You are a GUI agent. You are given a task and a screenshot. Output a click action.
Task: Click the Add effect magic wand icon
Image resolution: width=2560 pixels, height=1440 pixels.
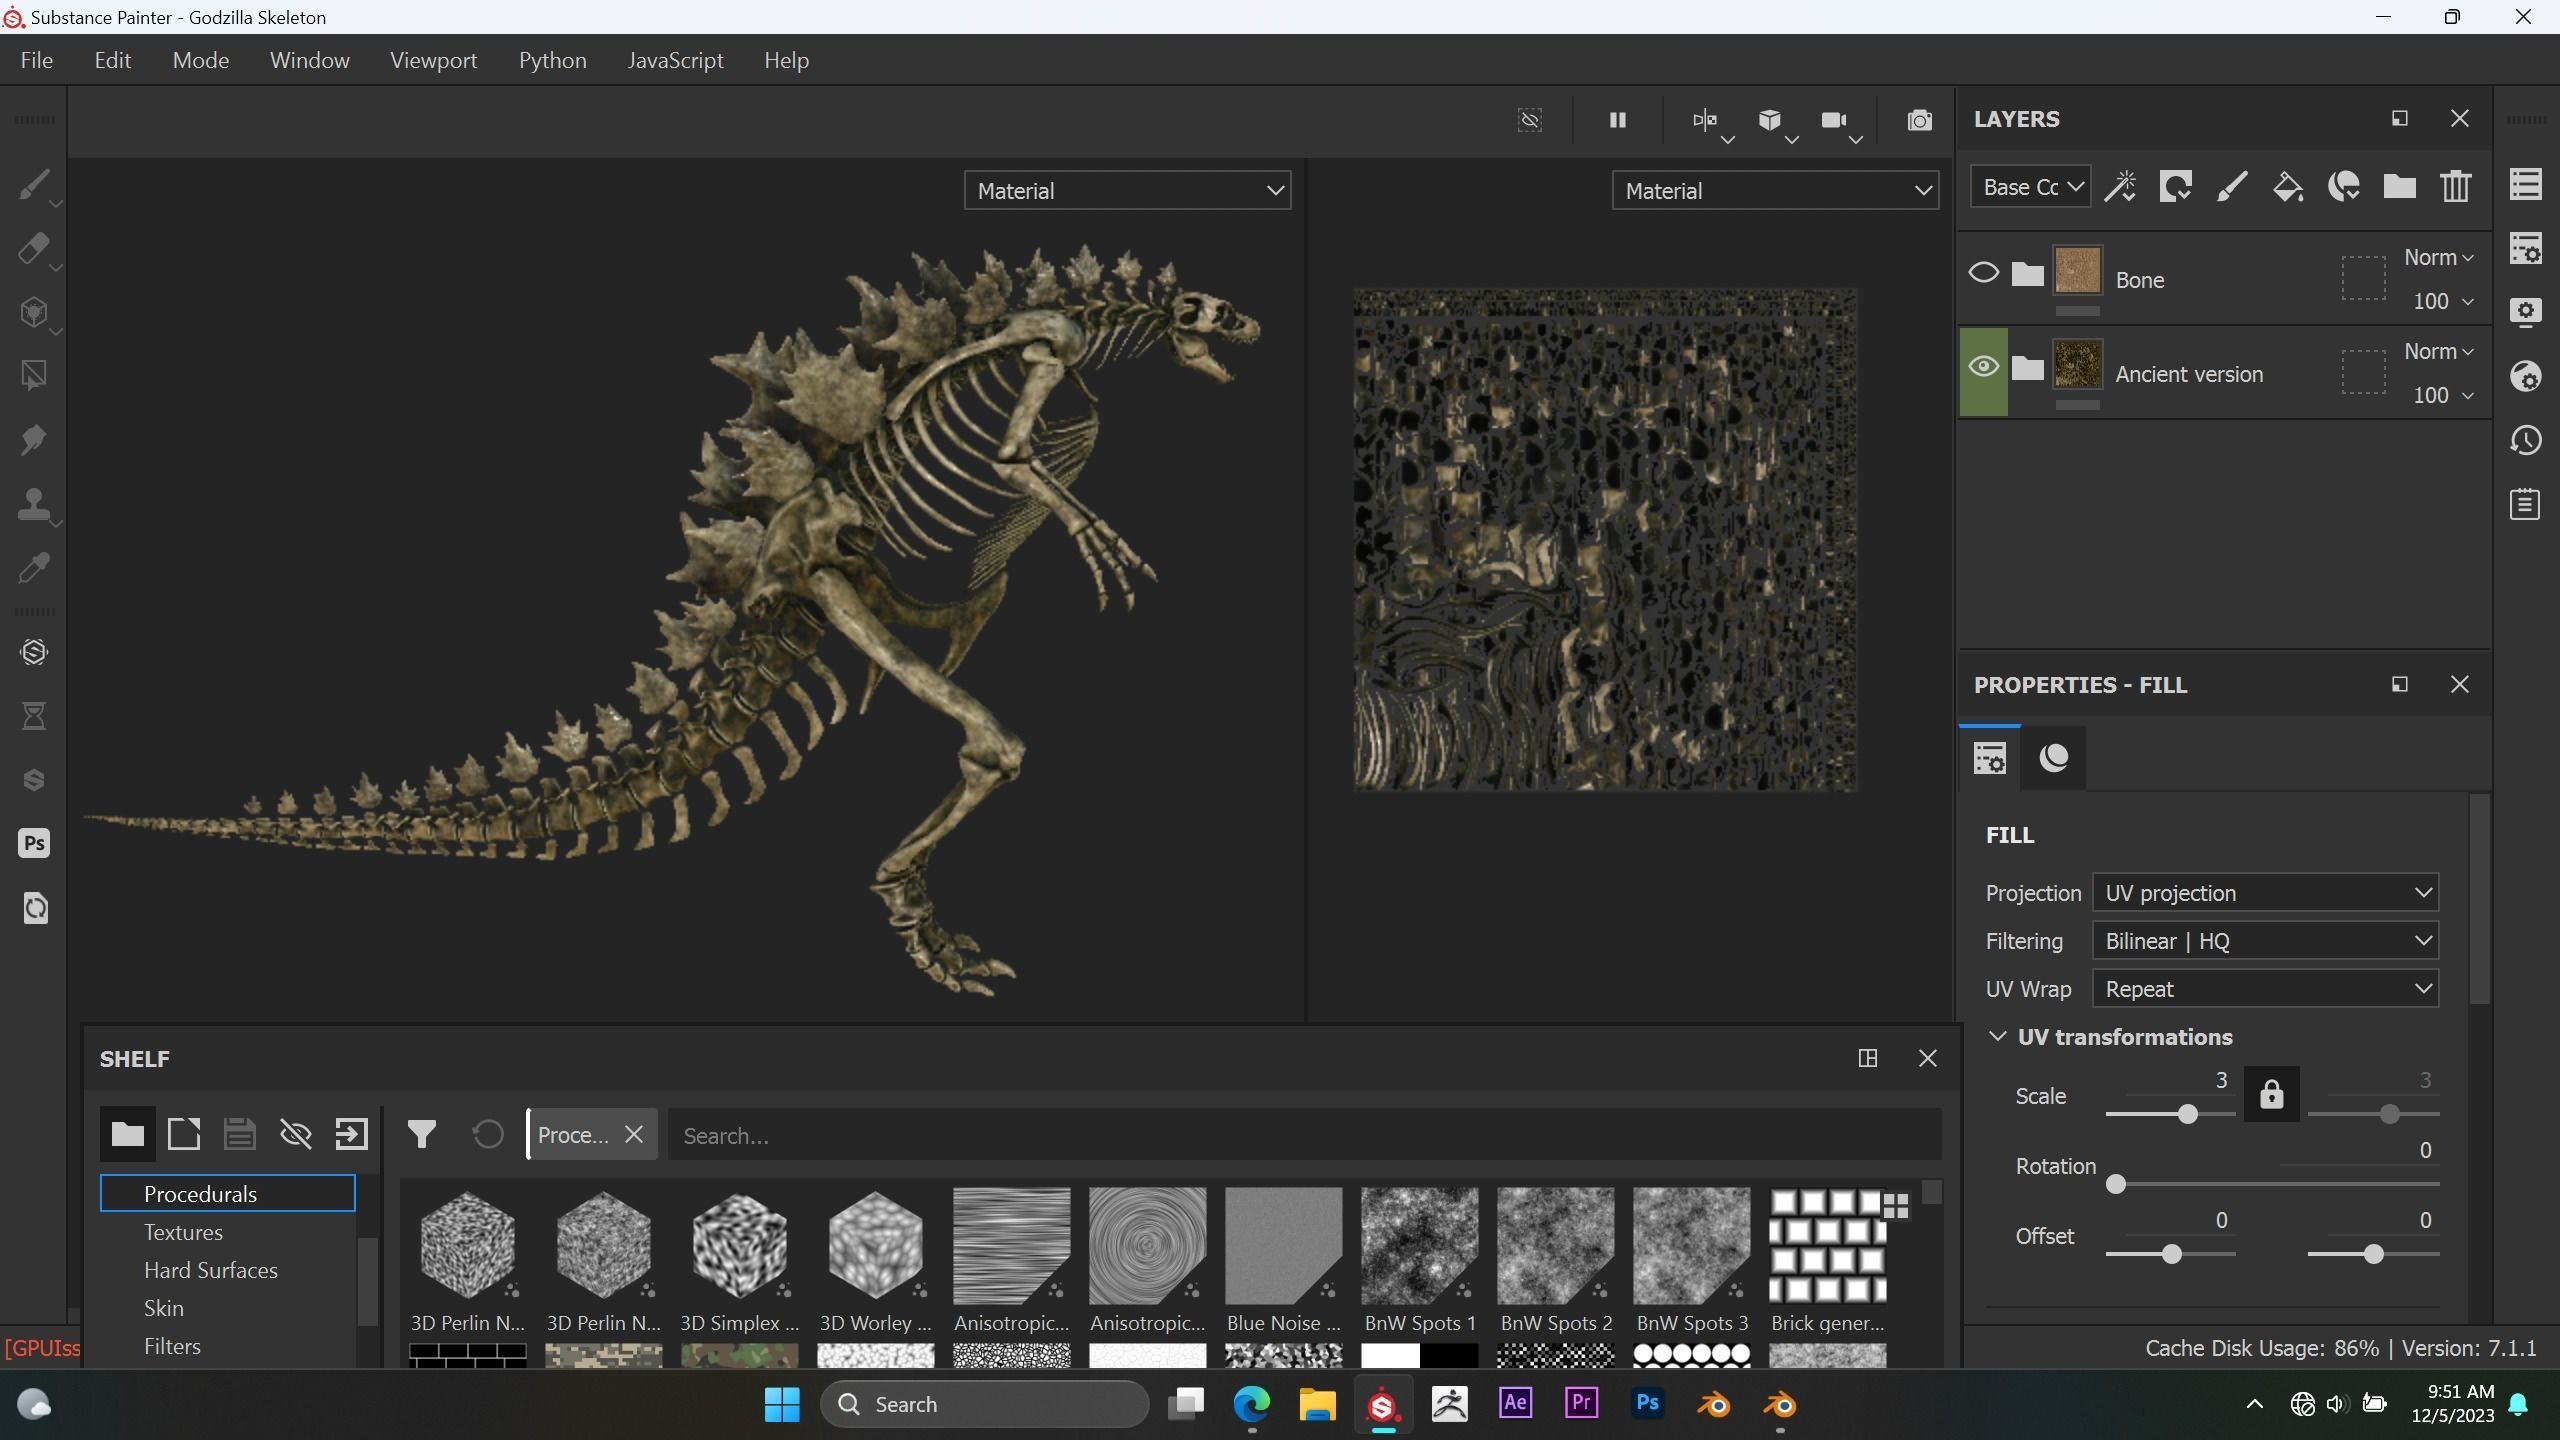2120,187
